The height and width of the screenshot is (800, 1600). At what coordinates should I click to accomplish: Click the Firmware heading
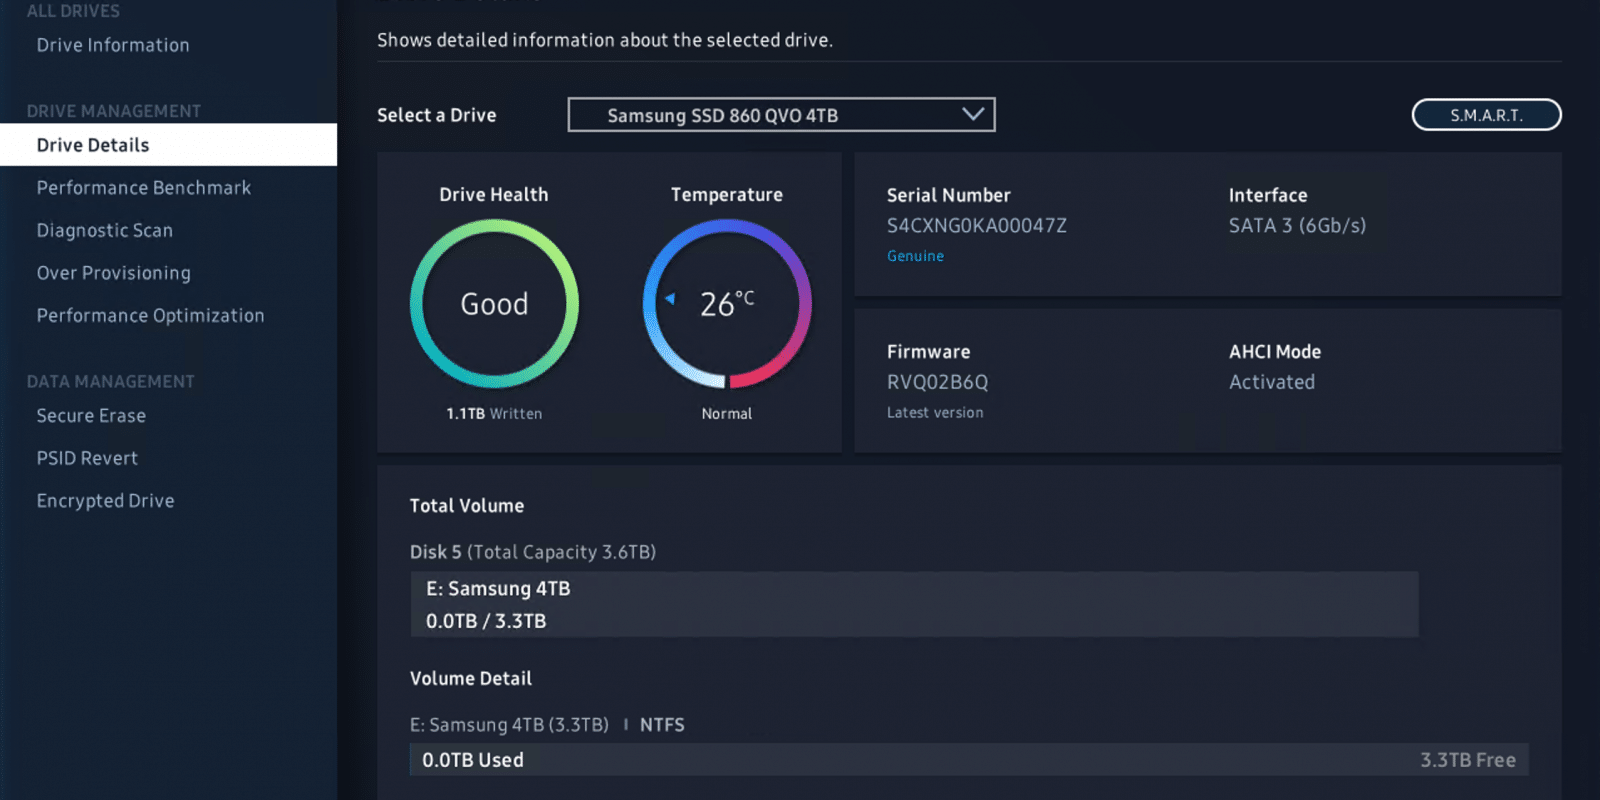pos(929,352)
